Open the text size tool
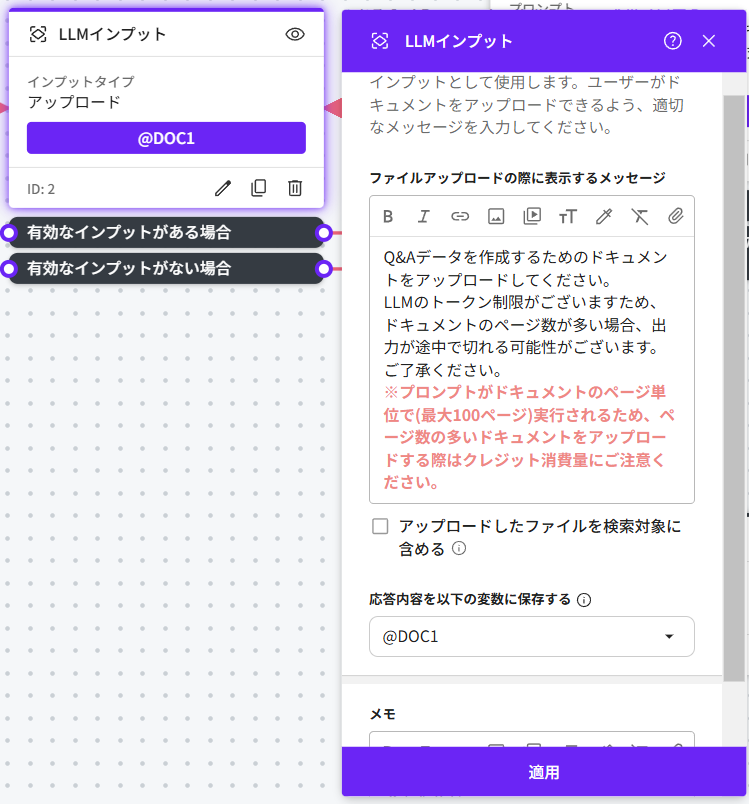The height and width of the screenshot is (804, 749). pos(567,216)
